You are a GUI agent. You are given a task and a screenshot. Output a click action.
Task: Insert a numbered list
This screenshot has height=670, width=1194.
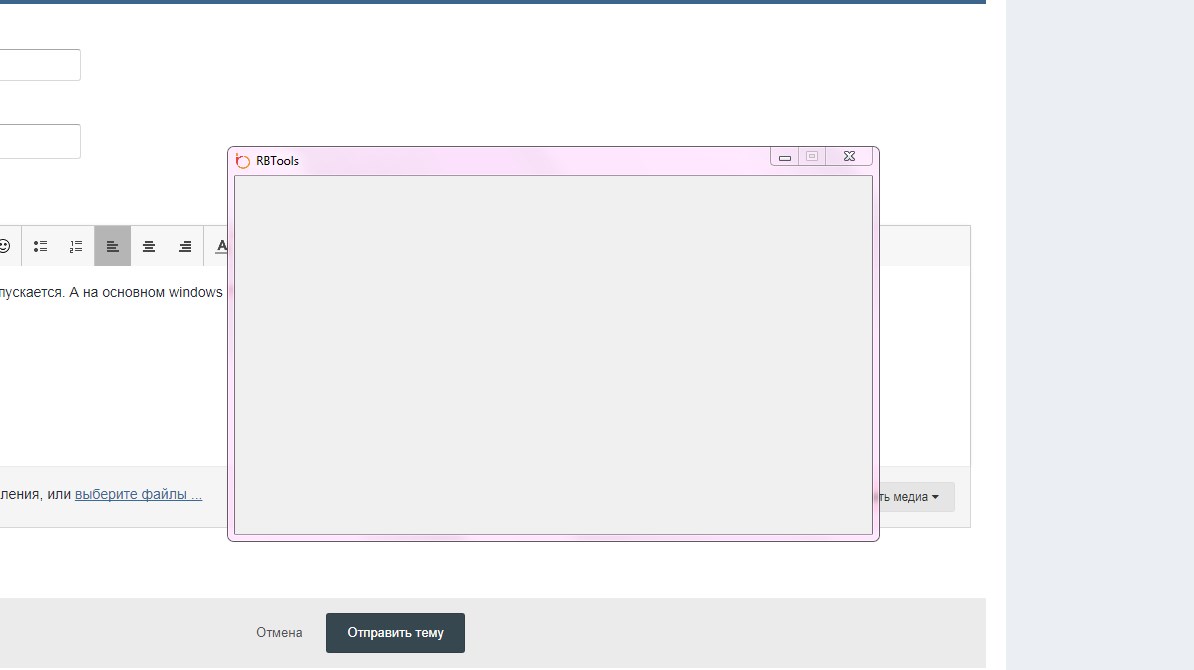coord(76,246)
